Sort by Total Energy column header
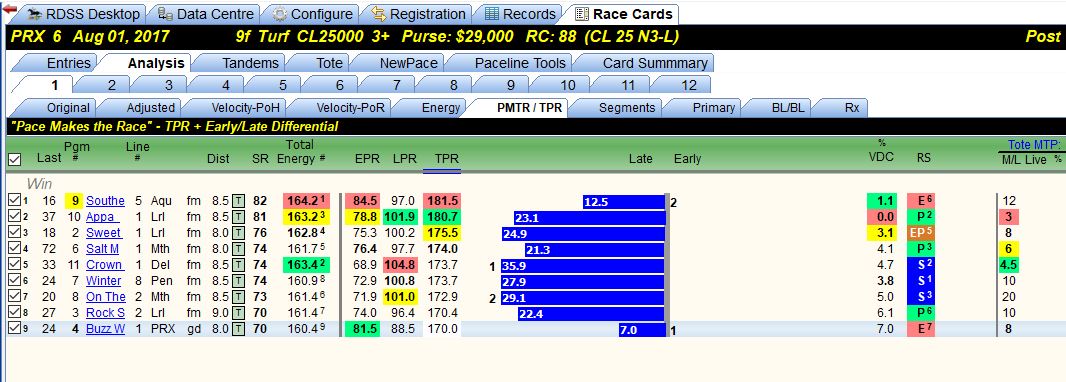The image size is (1066, 382). pyautogui.click(x=300, y=152)
